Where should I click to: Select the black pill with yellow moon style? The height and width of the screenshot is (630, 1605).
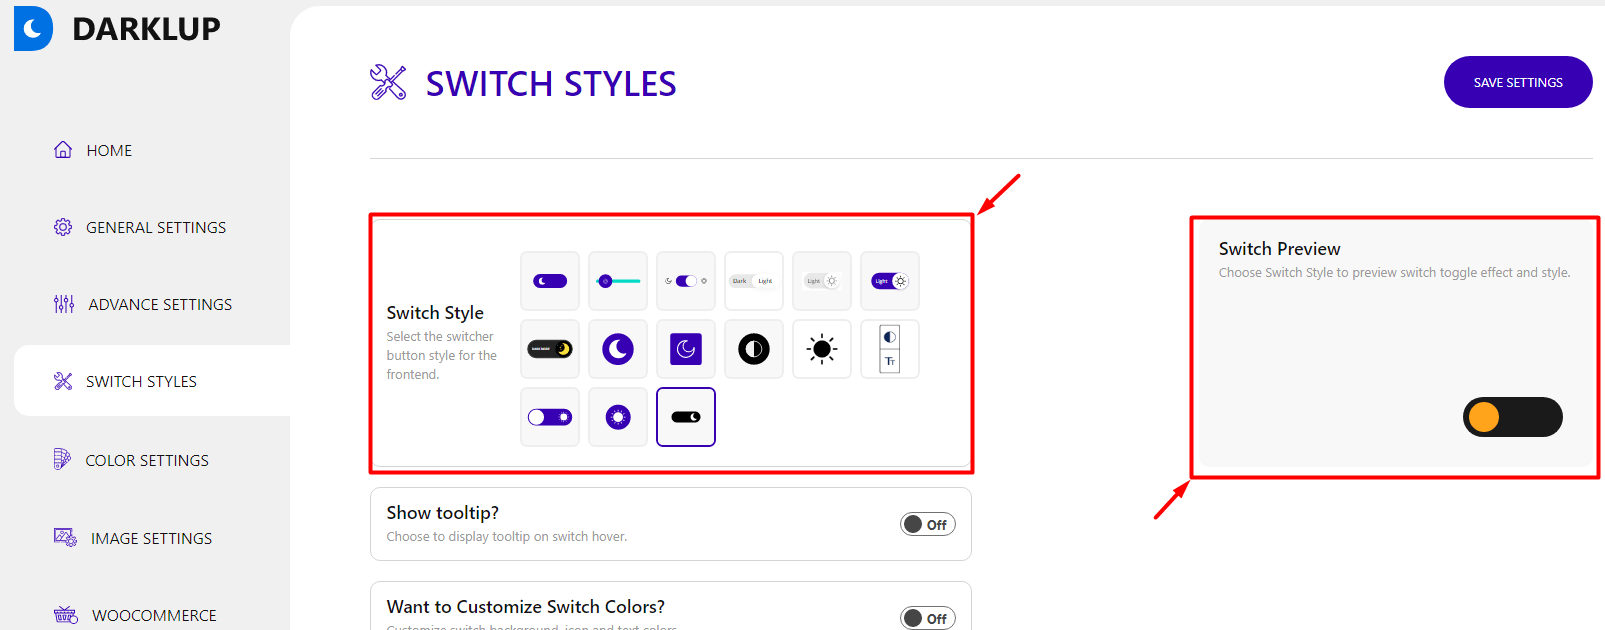pos(550,349)
